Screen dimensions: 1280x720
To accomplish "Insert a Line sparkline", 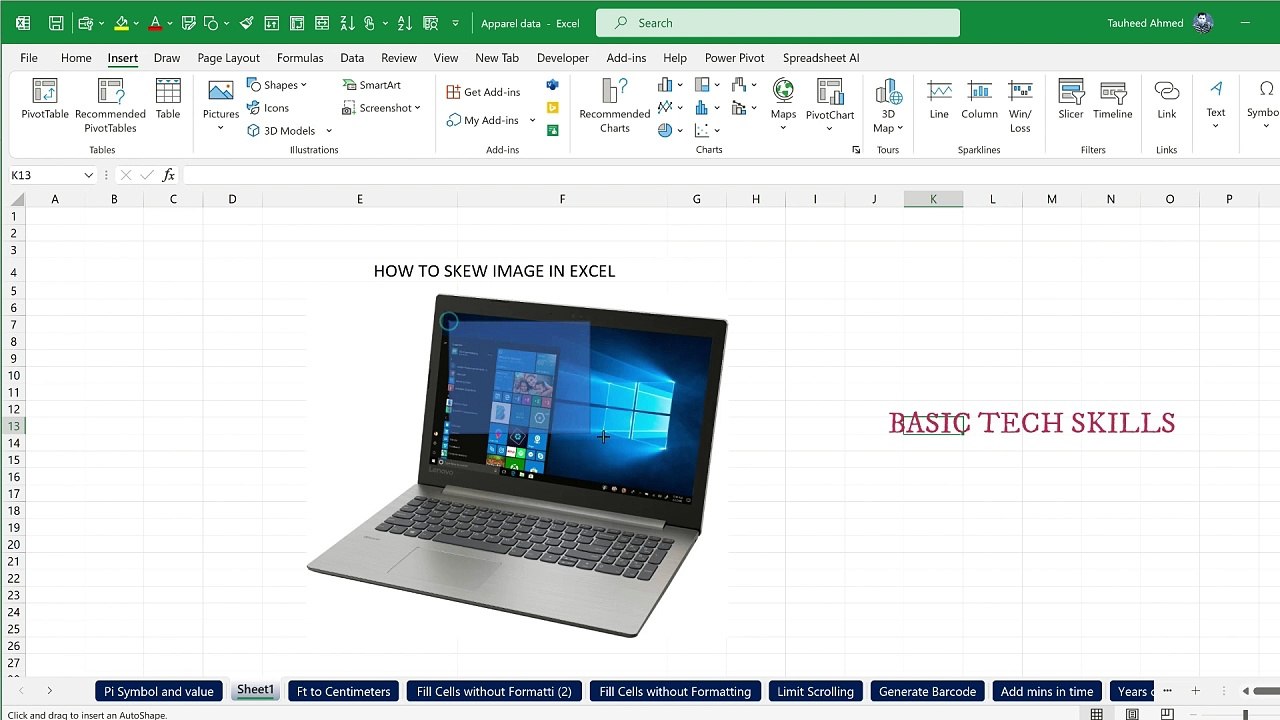I will click(939, 100).
